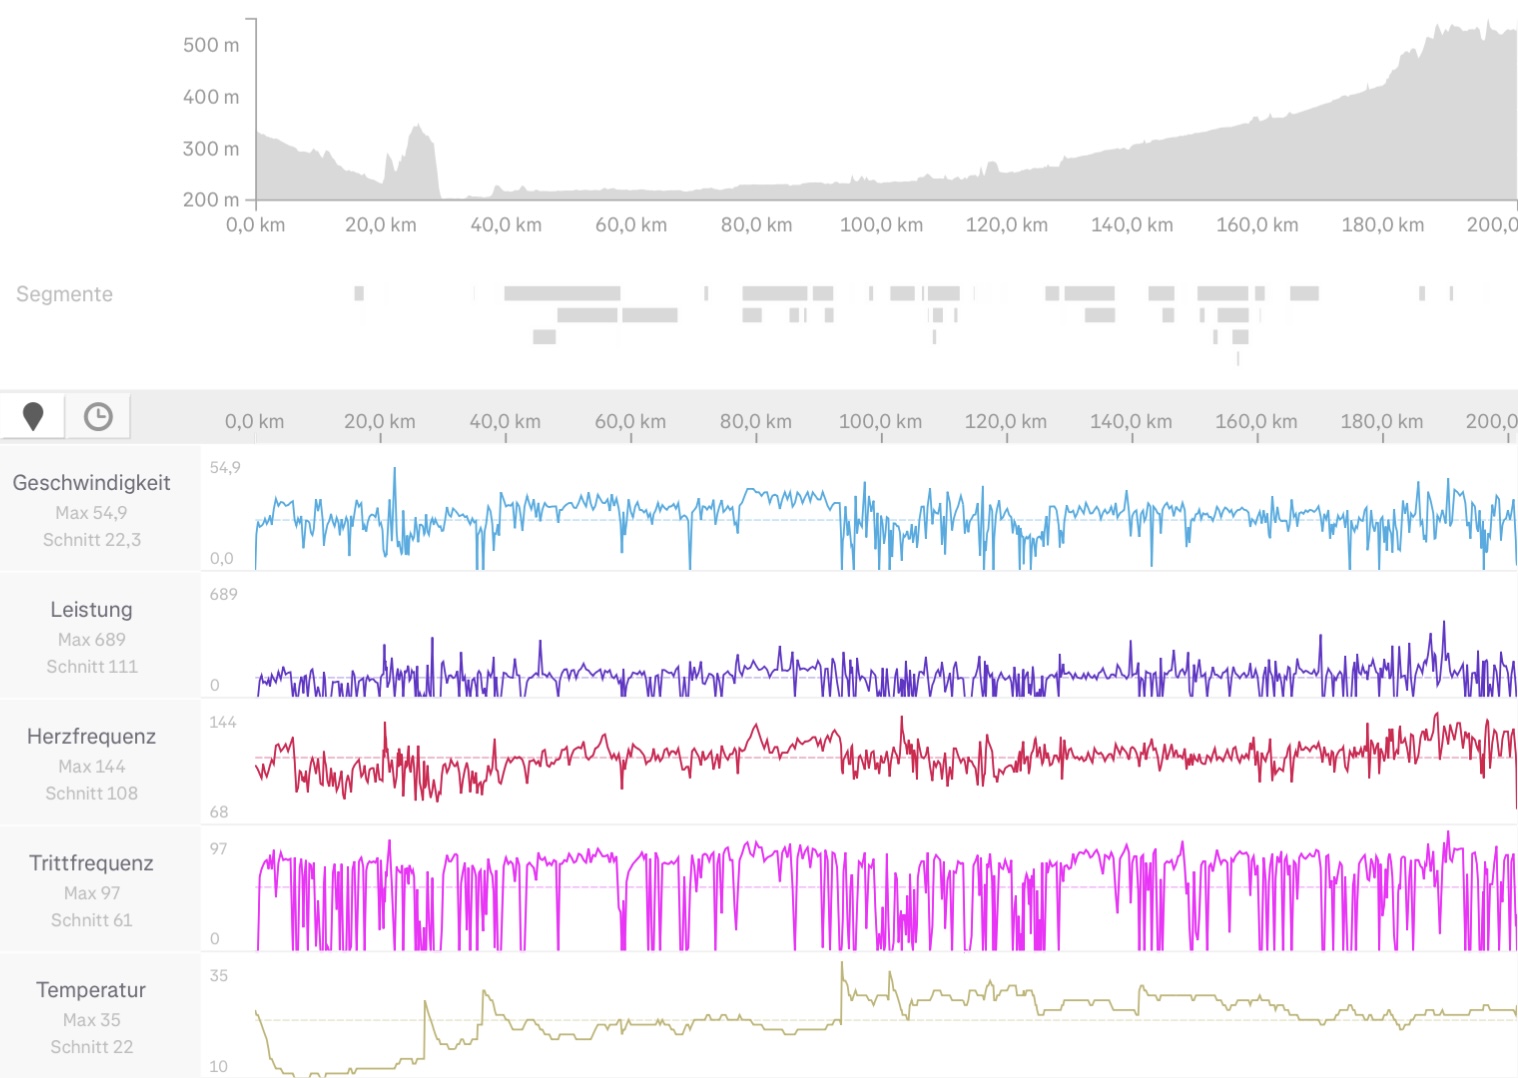
Task: Click the 500 m elevation axis label
Action: tap(211, 45)
